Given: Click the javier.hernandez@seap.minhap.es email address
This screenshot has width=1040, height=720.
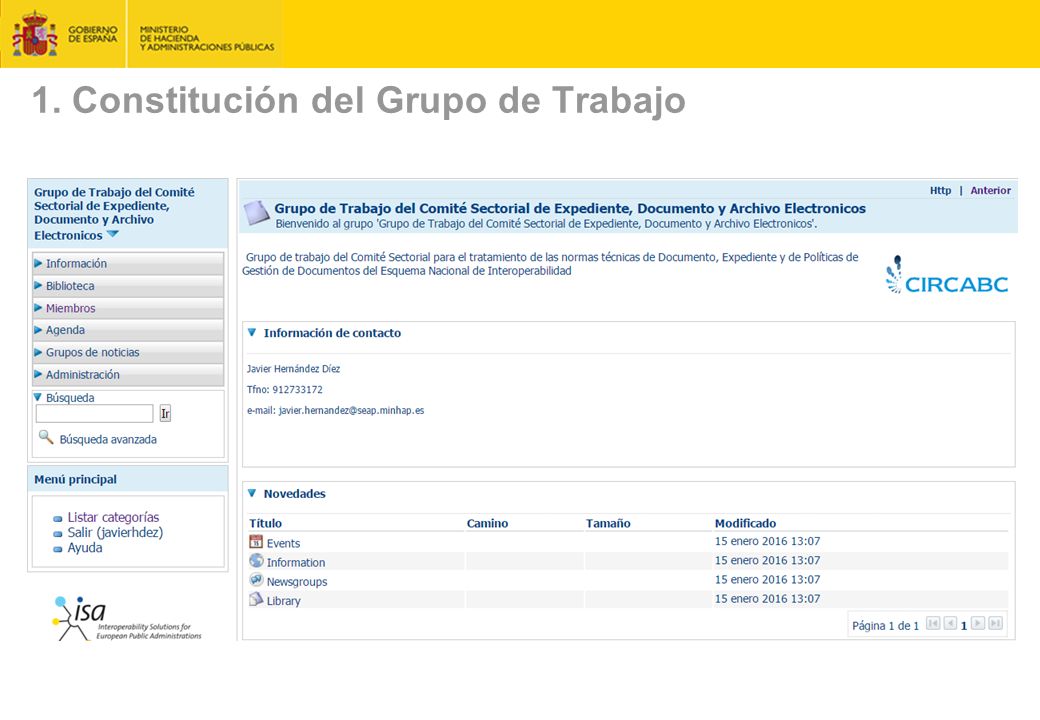Looking at the screenshot, I should (351, 410).
